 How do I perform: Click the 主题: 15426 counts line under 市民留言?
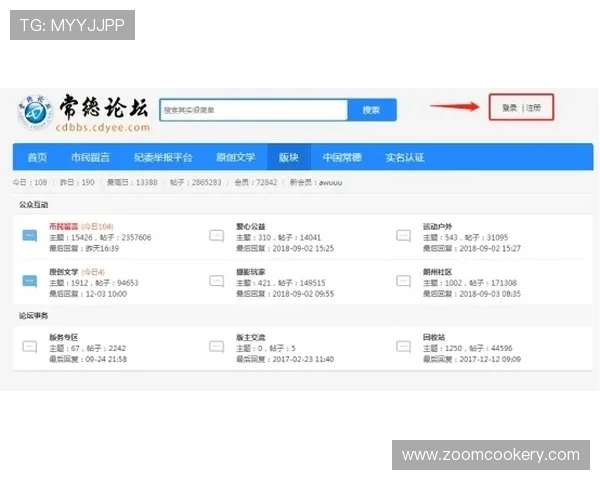100,237
